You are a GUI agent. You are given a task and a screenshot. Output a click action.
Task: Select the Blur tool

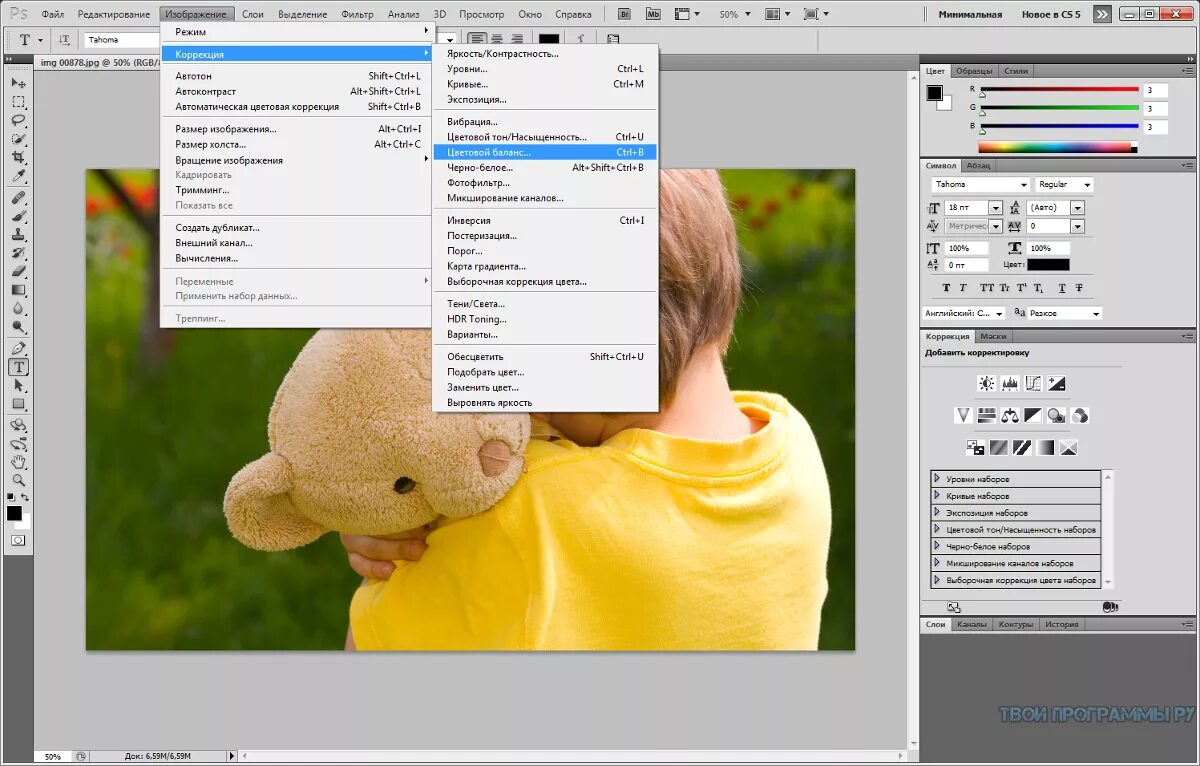coord(18,308)
